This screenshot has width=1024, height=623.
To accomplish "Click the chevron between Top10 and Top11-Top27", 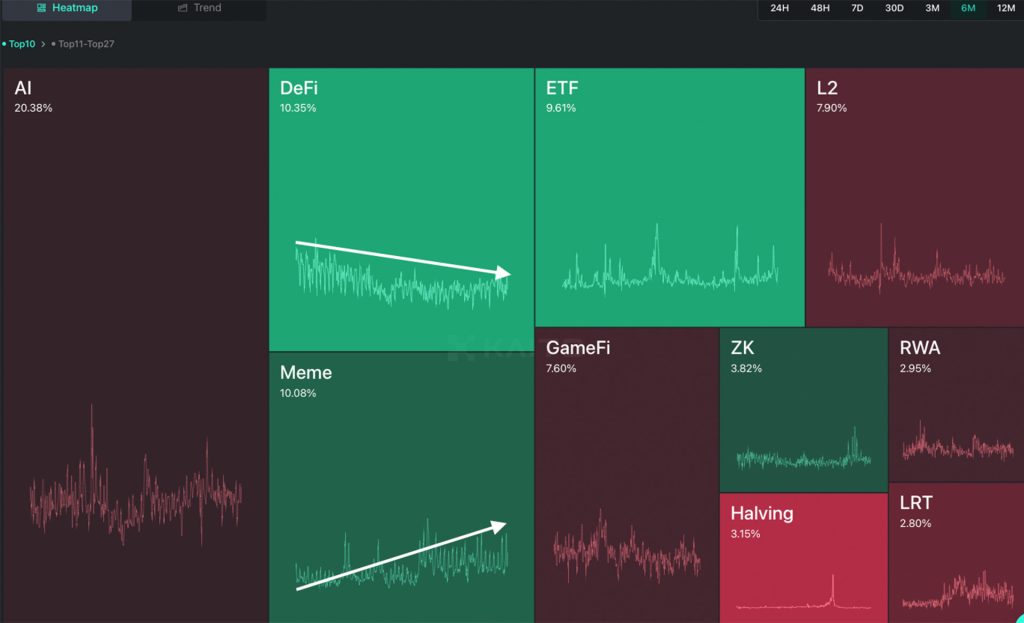I will tap(43, 44).
